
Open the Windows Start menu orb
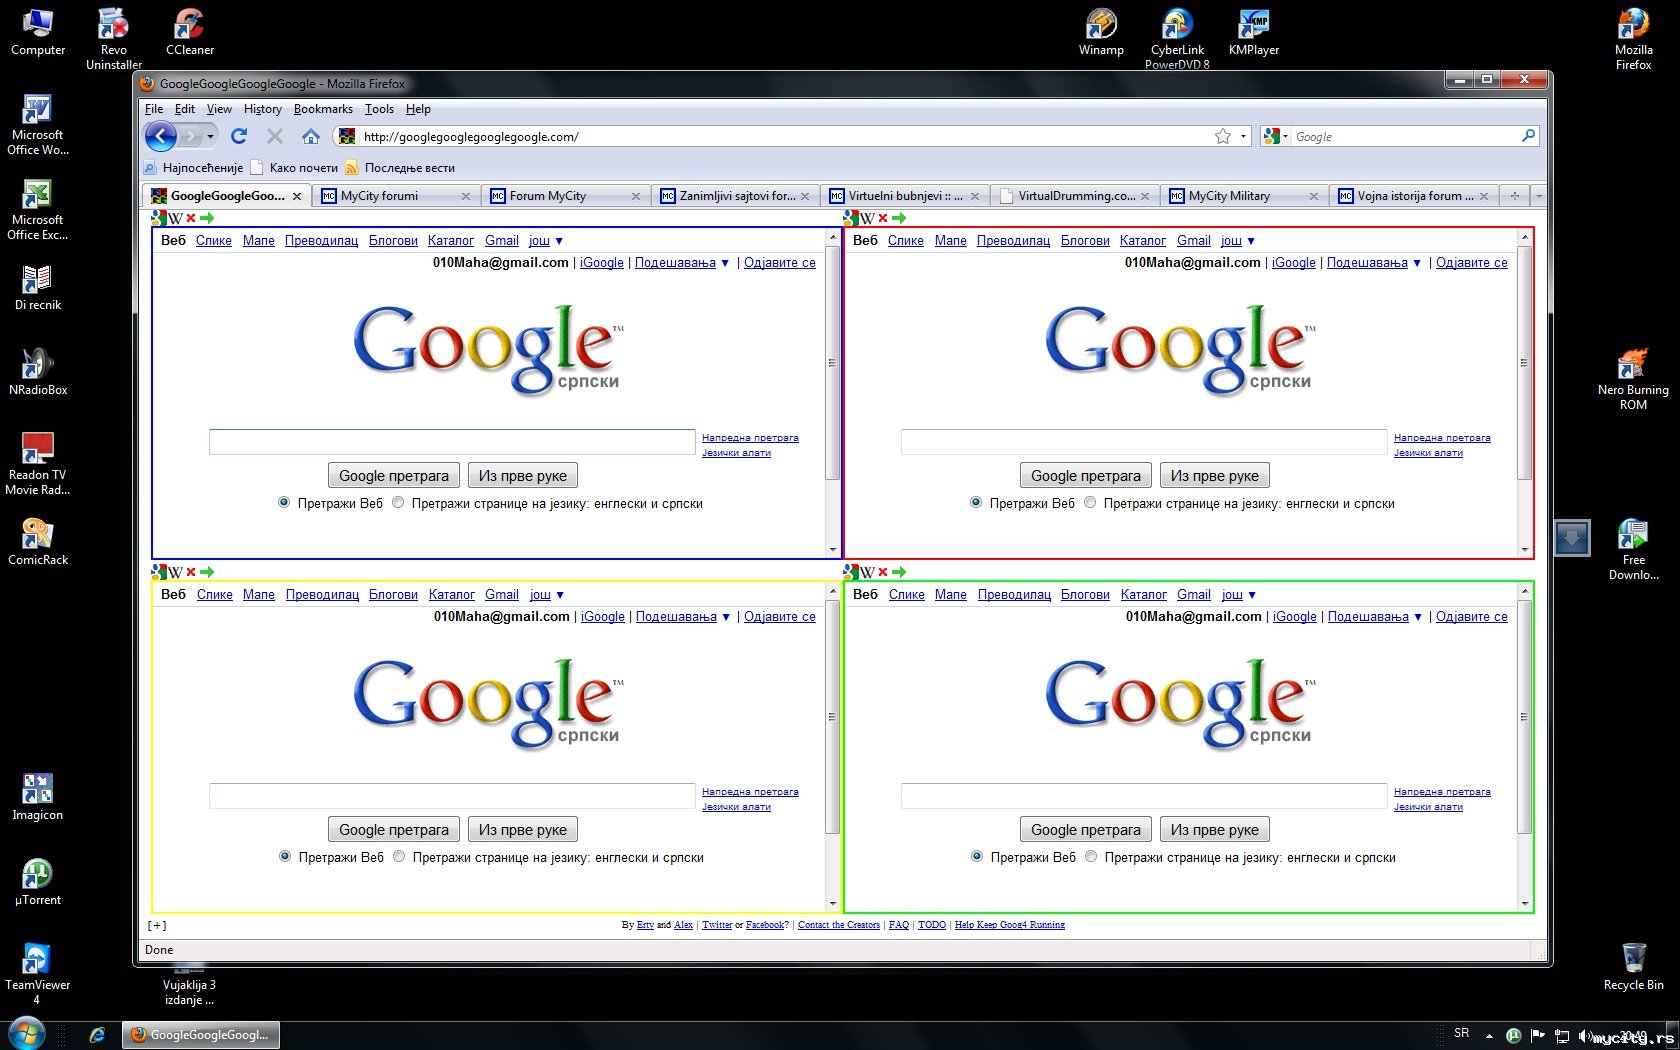click(27, 1034)
